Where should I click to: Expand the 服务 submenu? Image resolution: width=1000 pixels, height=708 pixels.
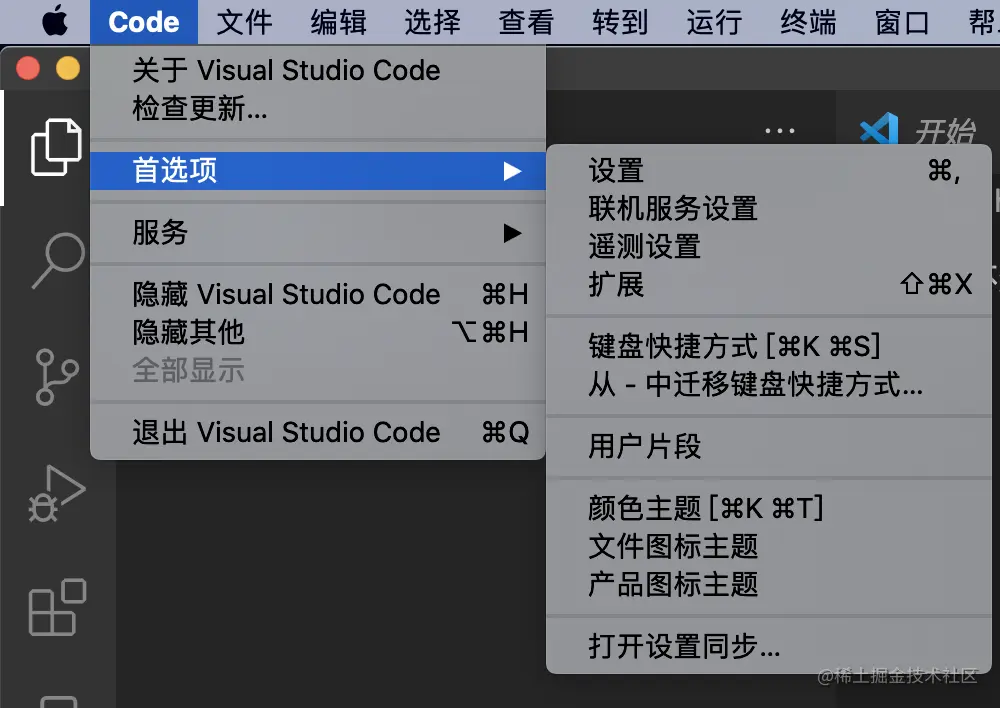[x=318, y=233]
